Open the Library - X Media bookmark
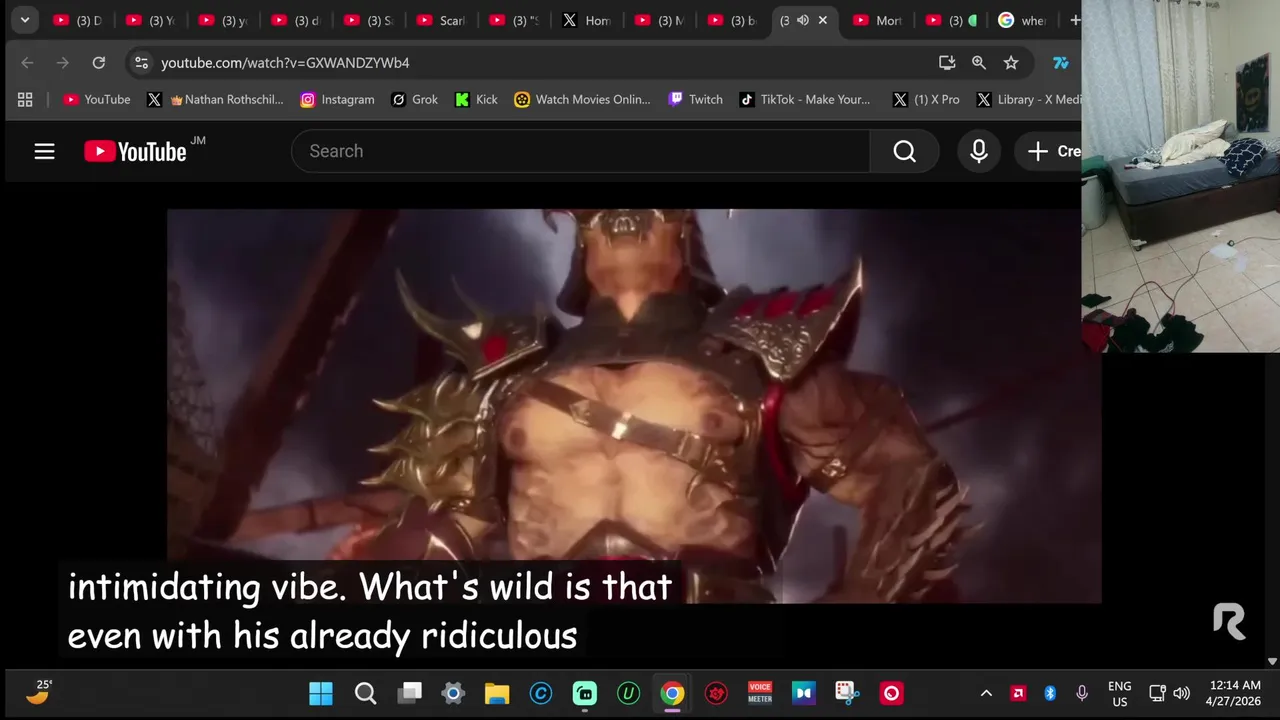 tap(1028, 99)
